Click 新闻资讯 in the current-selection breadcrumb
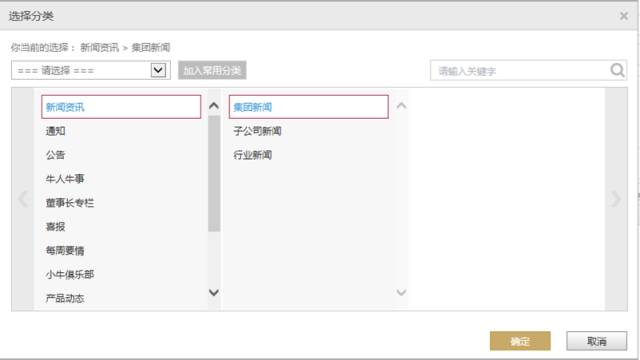 click(99, 47)
